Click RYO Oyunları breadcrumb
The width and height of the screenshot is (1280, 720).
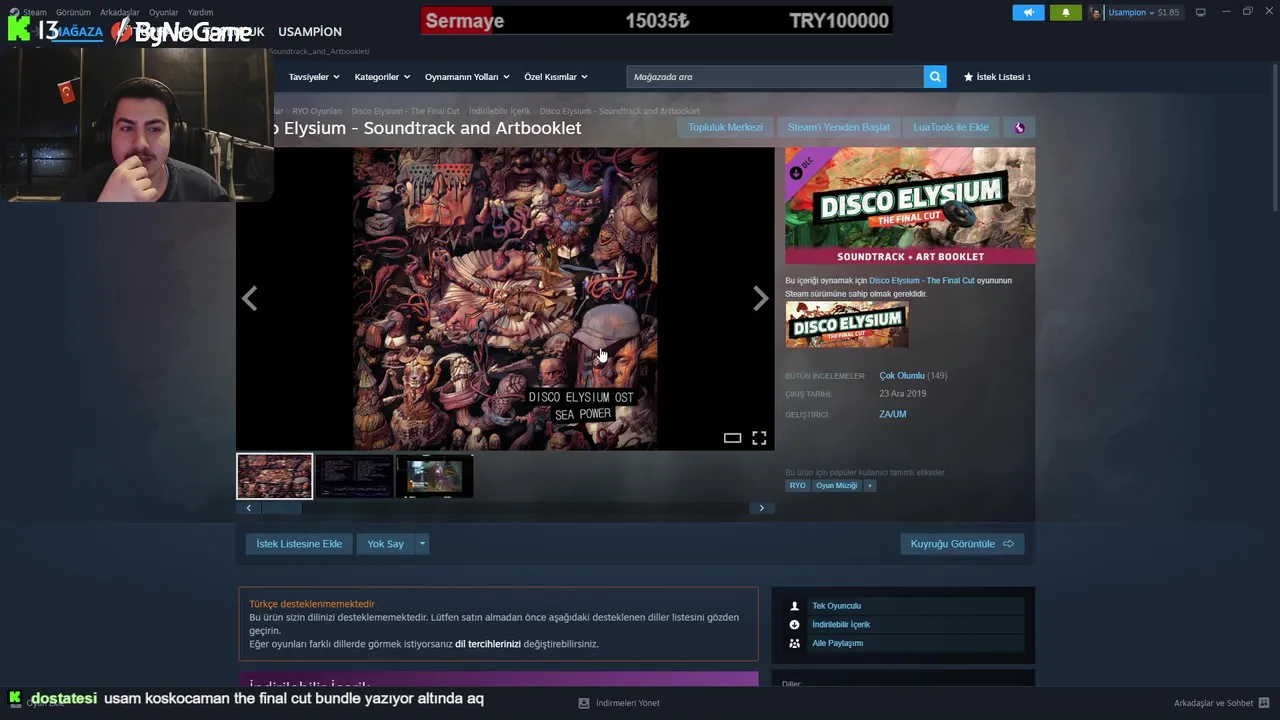pyautogui.click(x=317, y=111)
